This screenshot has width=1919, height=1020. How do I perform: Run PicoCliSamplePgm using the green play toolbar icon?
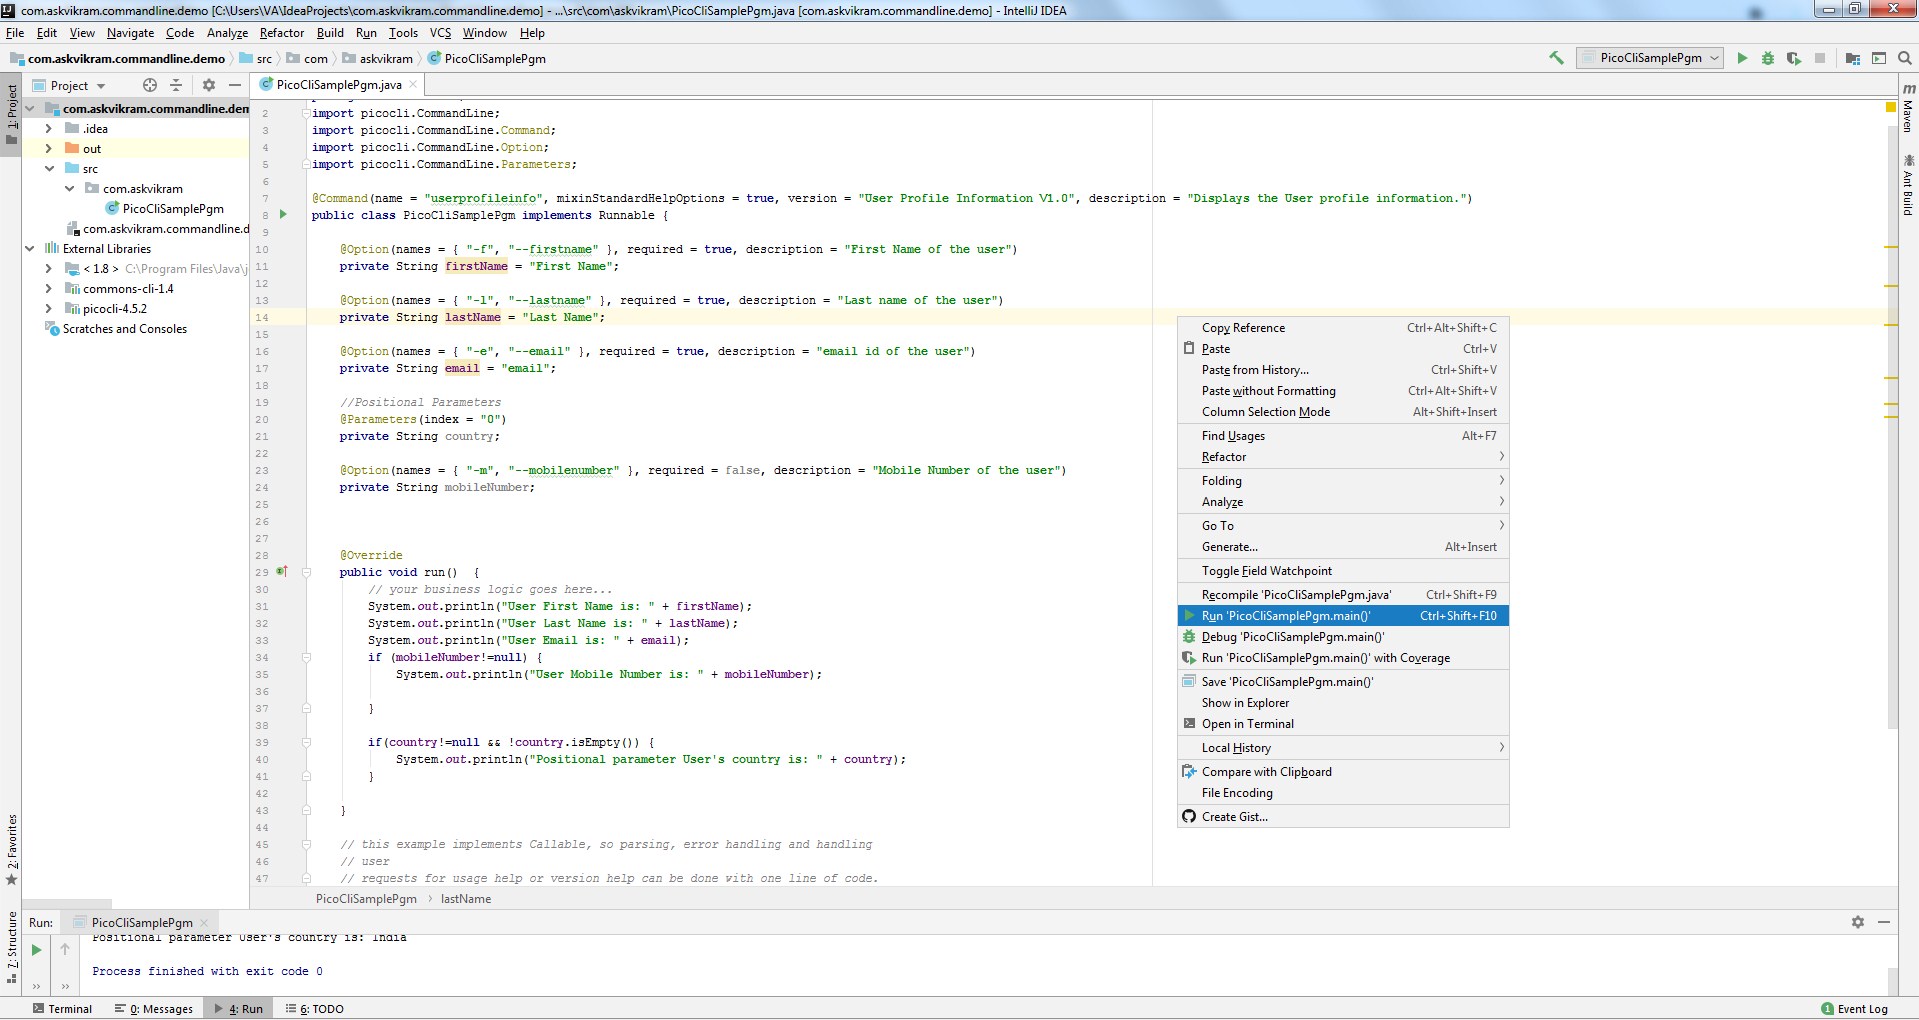pos(1742,58)
